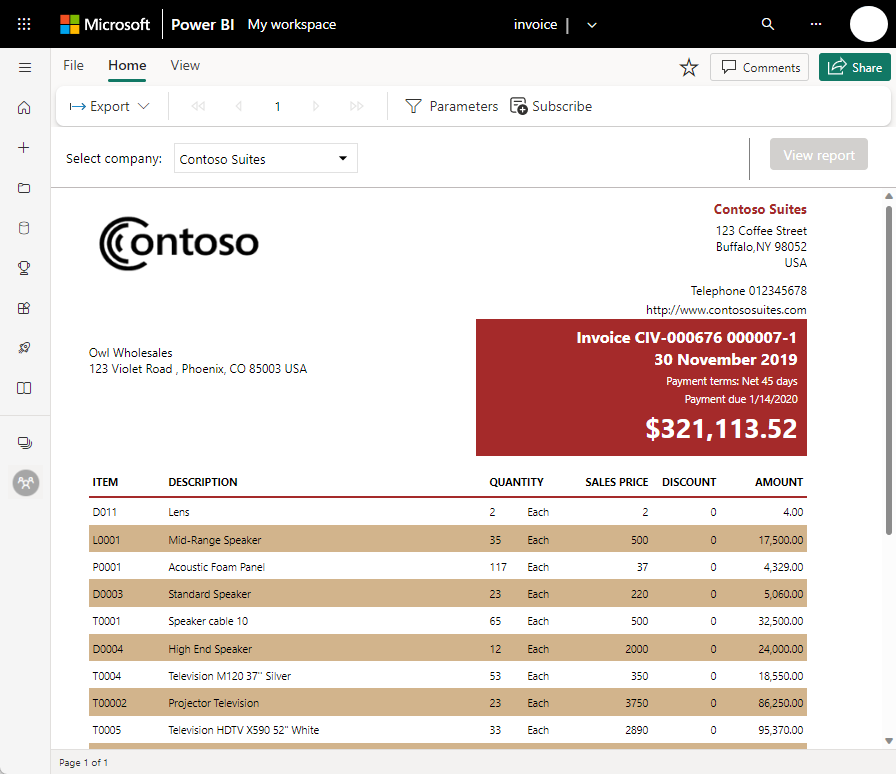896x774 pixels.
Task: Click the amount 95,370.00
Action: 781,730
